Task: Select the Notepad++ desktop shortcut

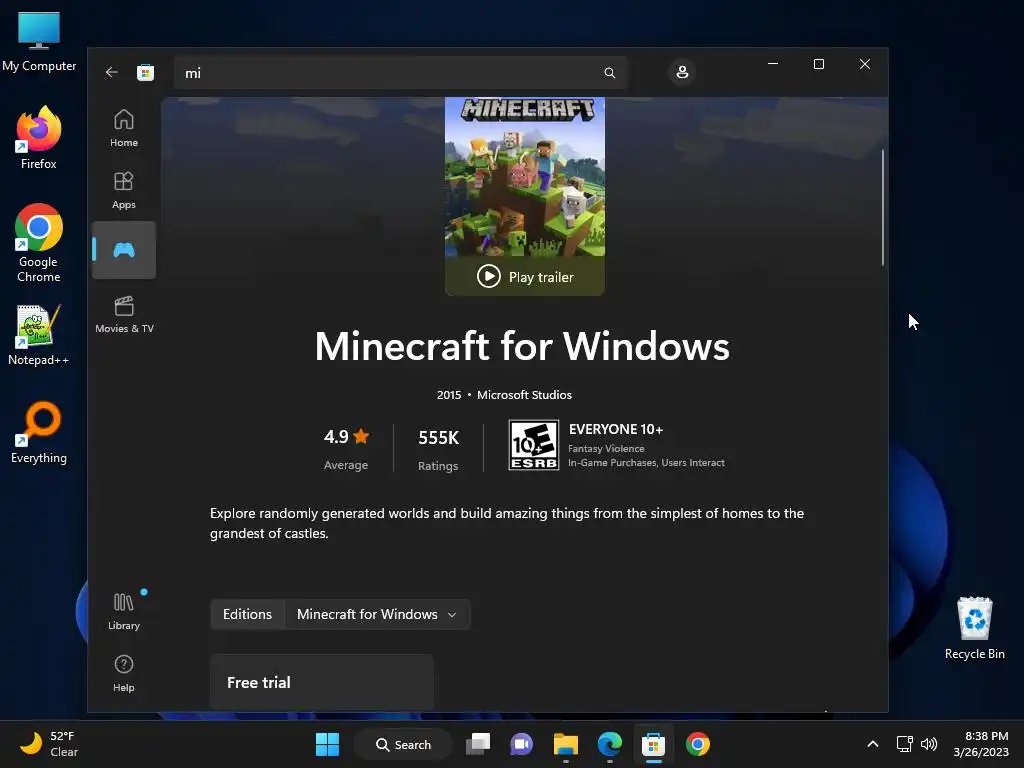Action: (x=39, y=335)
